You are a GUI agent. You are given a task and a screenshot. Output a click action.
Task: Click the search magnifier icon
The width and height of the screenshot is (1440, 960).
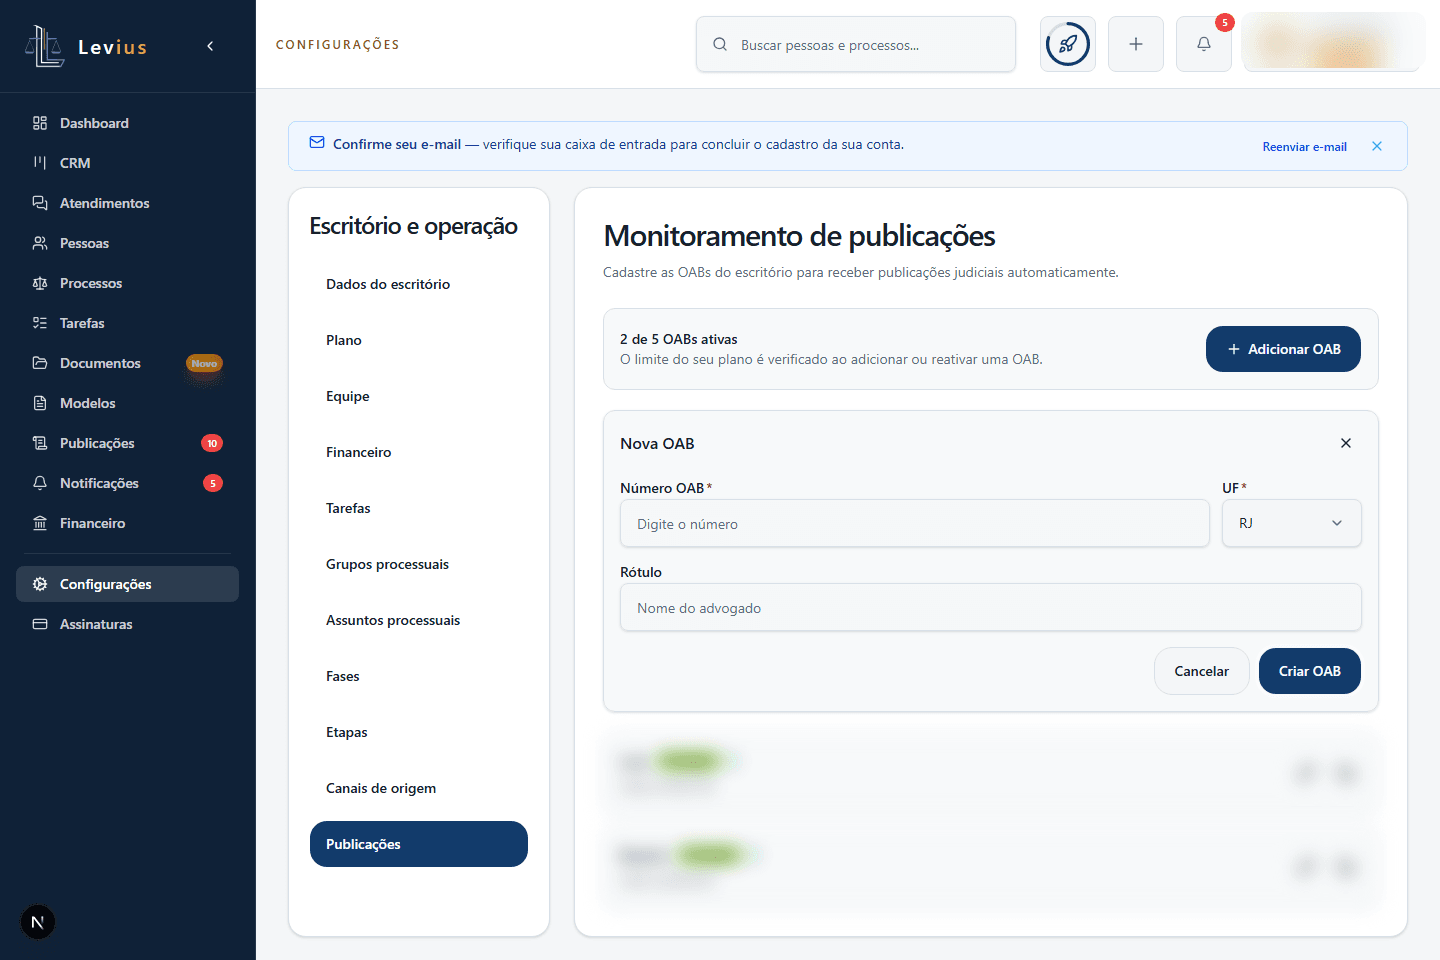[x=720, y=44]
